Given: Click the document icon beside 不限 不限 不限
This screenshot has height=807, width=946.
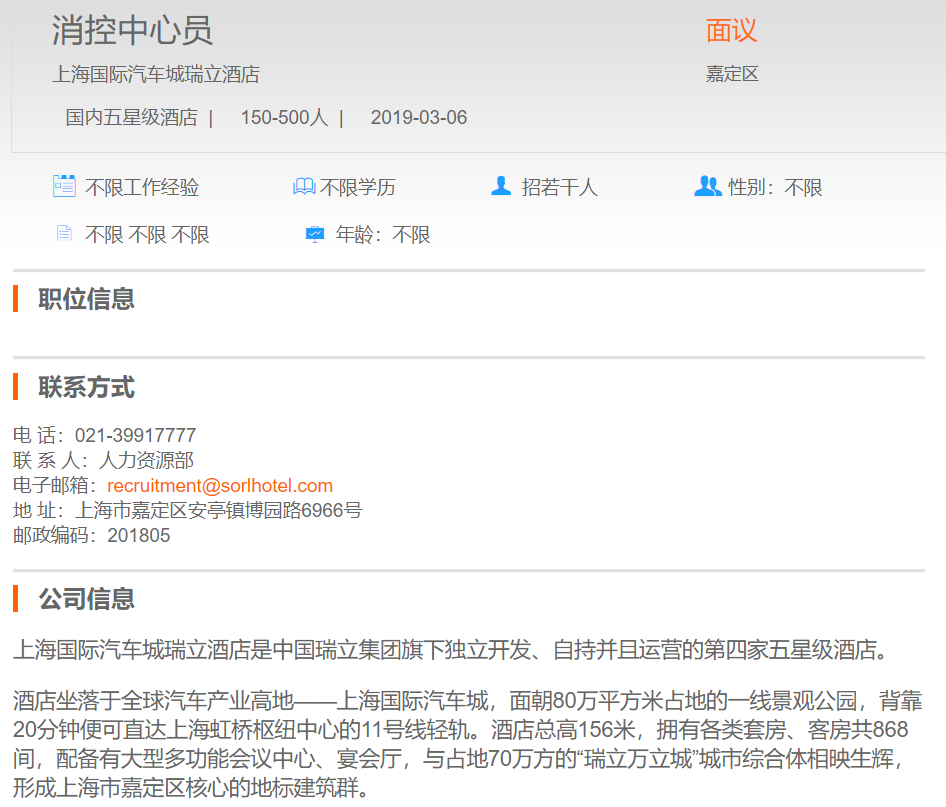Looking at the screenshot, I should [x=64, y=234].
